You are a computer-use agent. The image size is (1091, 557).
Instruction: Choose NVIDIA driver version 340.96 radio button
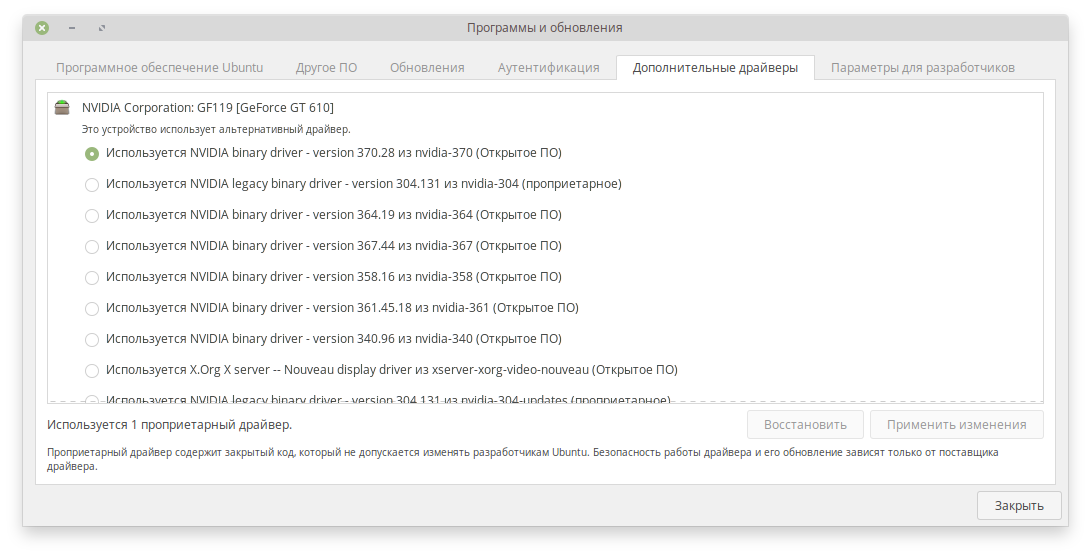pos(92,339)
